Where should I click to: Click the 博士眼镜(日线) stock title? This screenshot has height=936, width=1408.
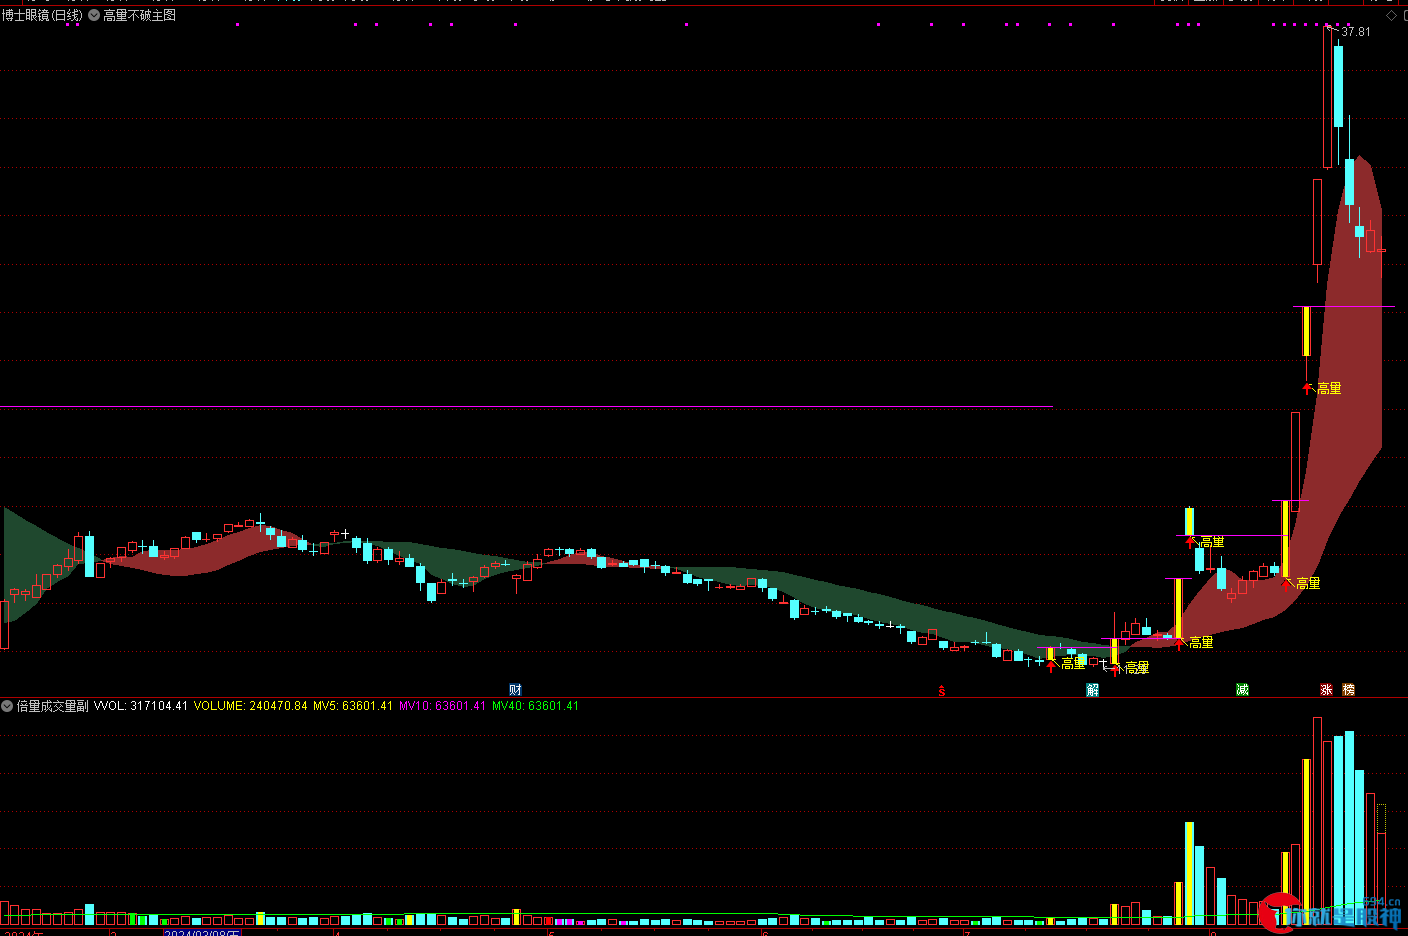coord(43,16)
